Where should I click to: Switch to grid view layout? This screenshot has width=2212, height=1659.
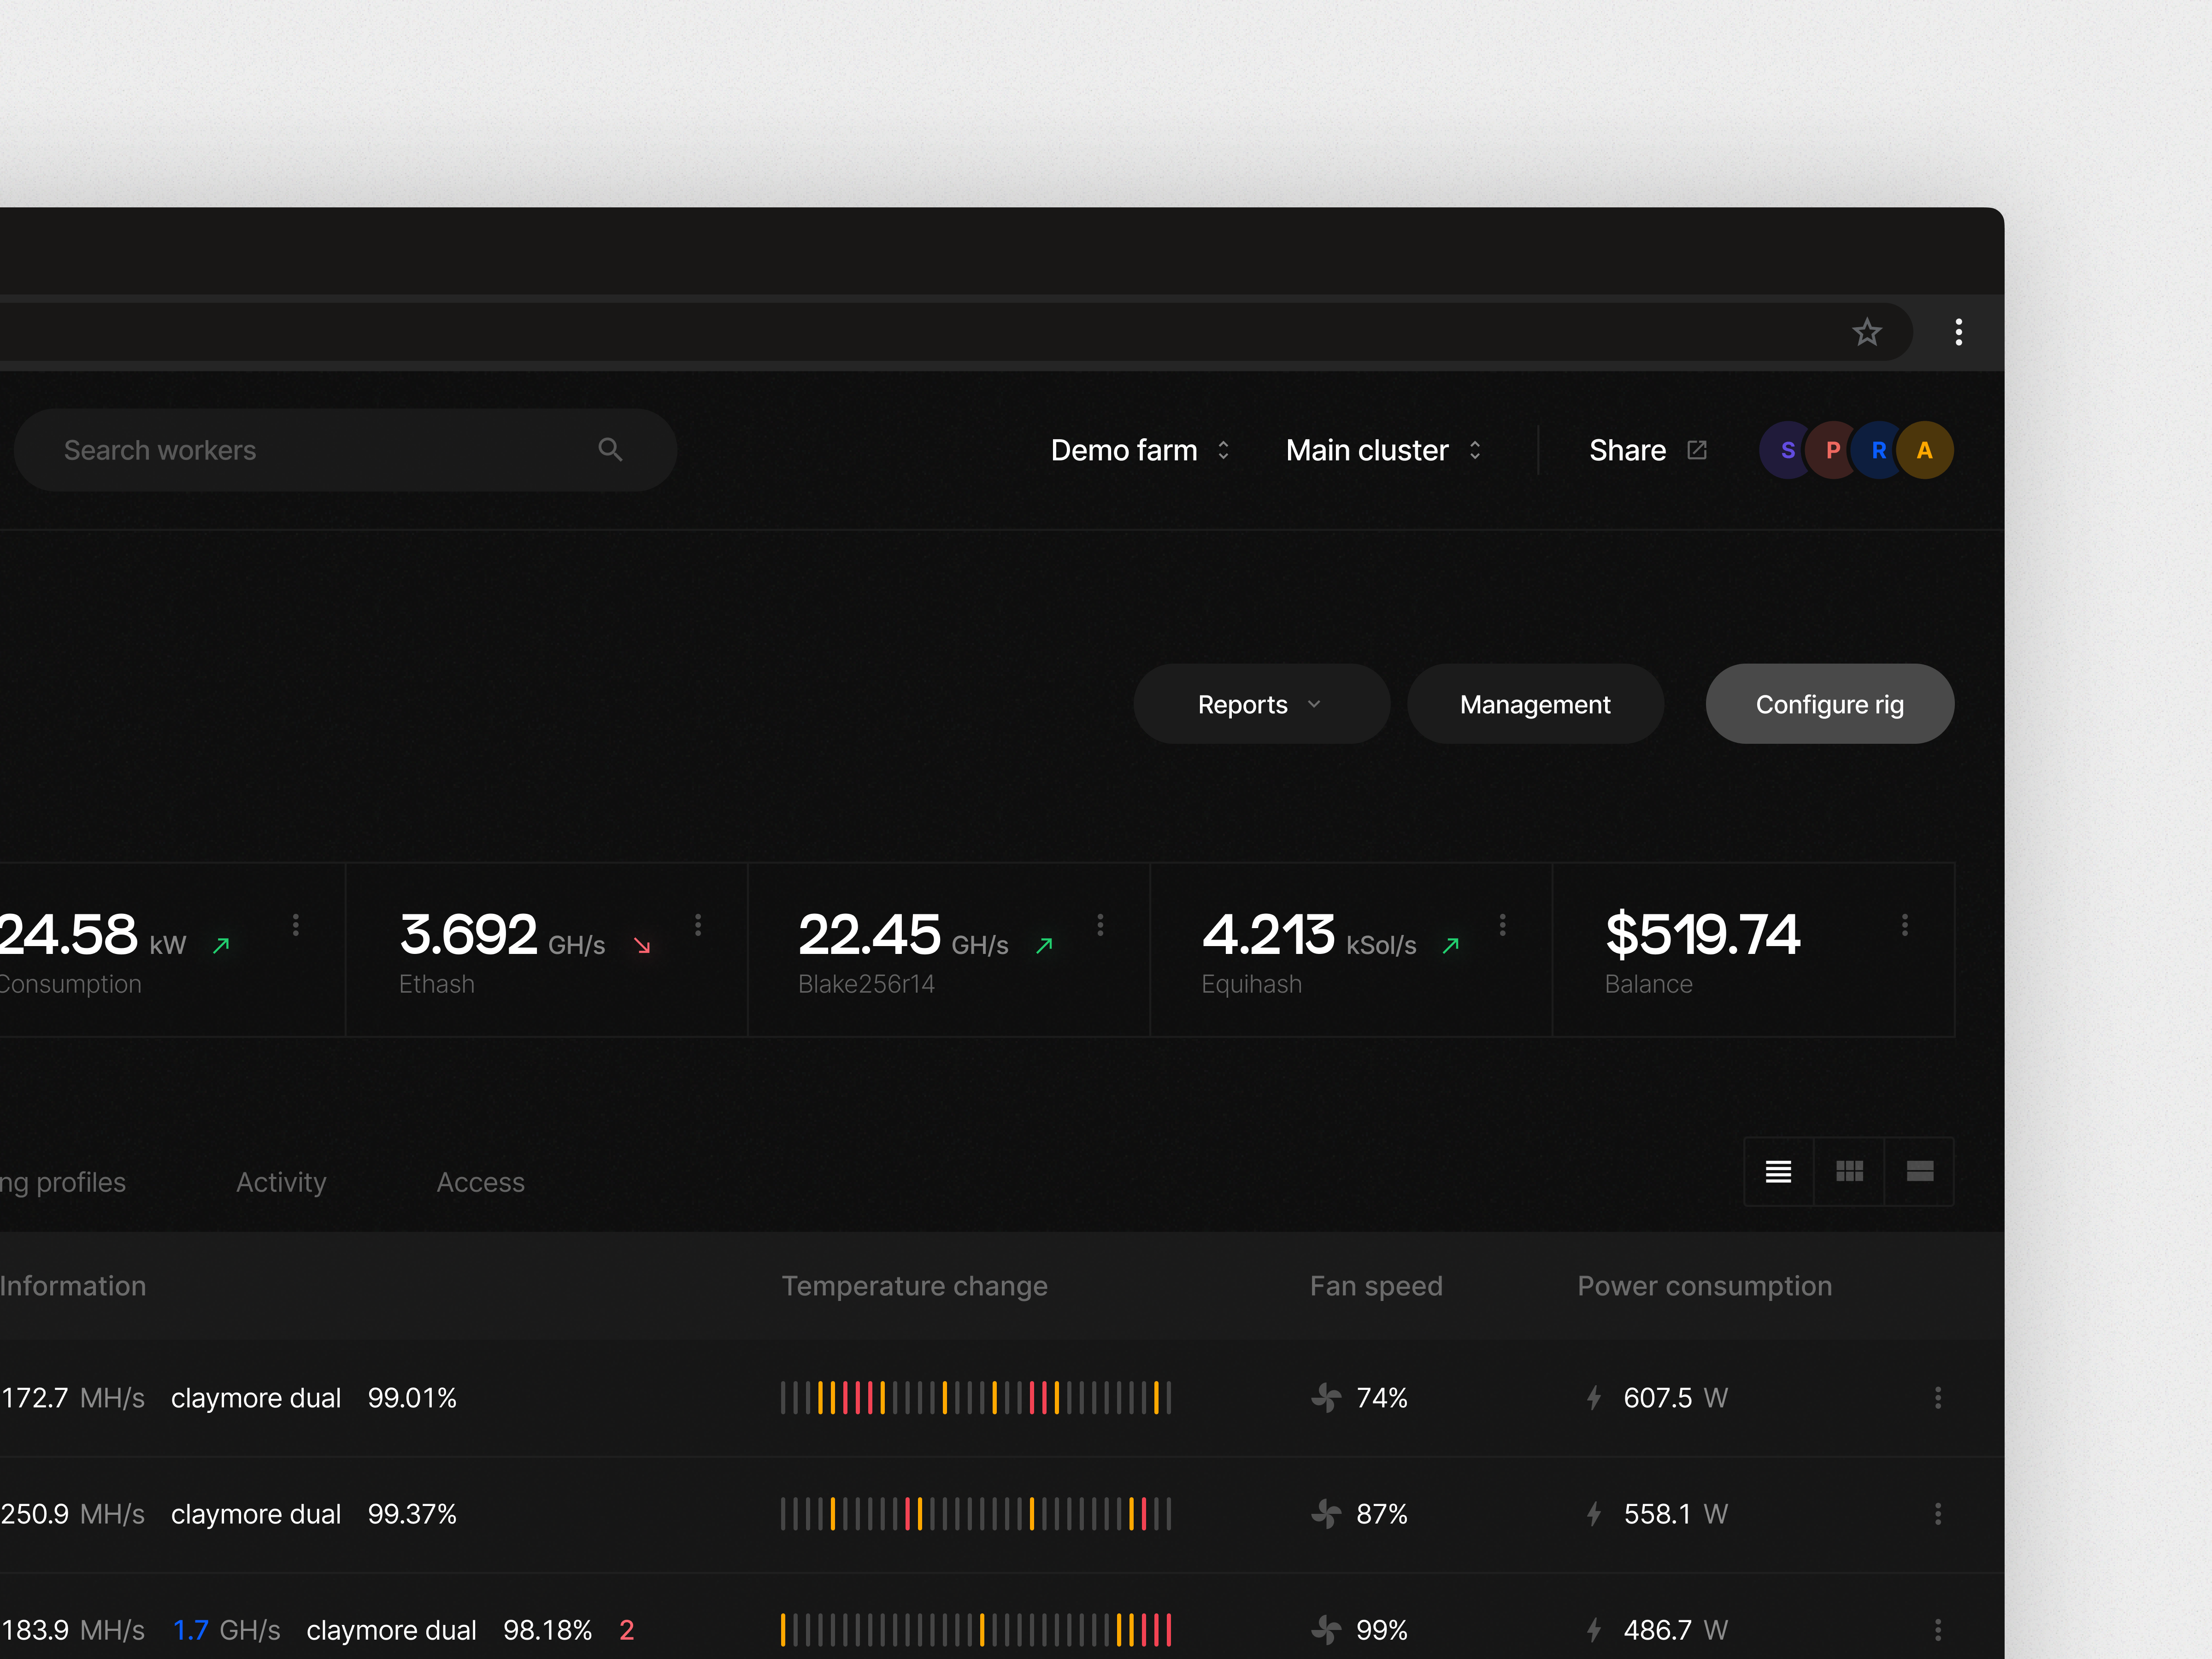pyautogui.click(x=1849, y=1171)
